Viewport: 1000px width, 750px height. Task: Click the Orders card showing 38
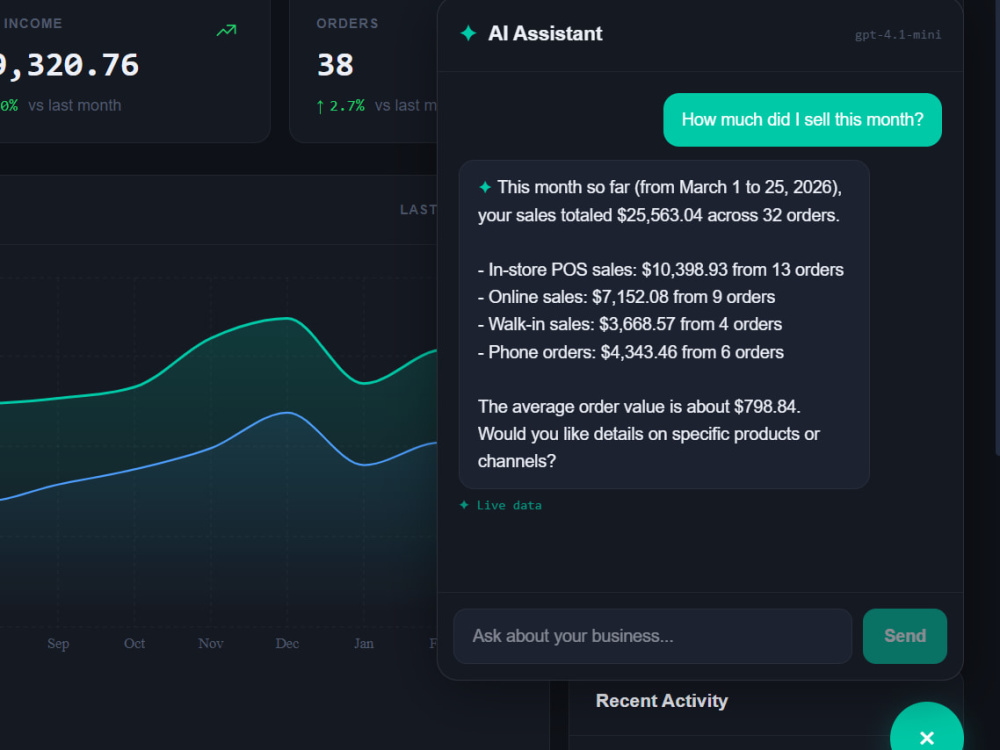point(364,70)
